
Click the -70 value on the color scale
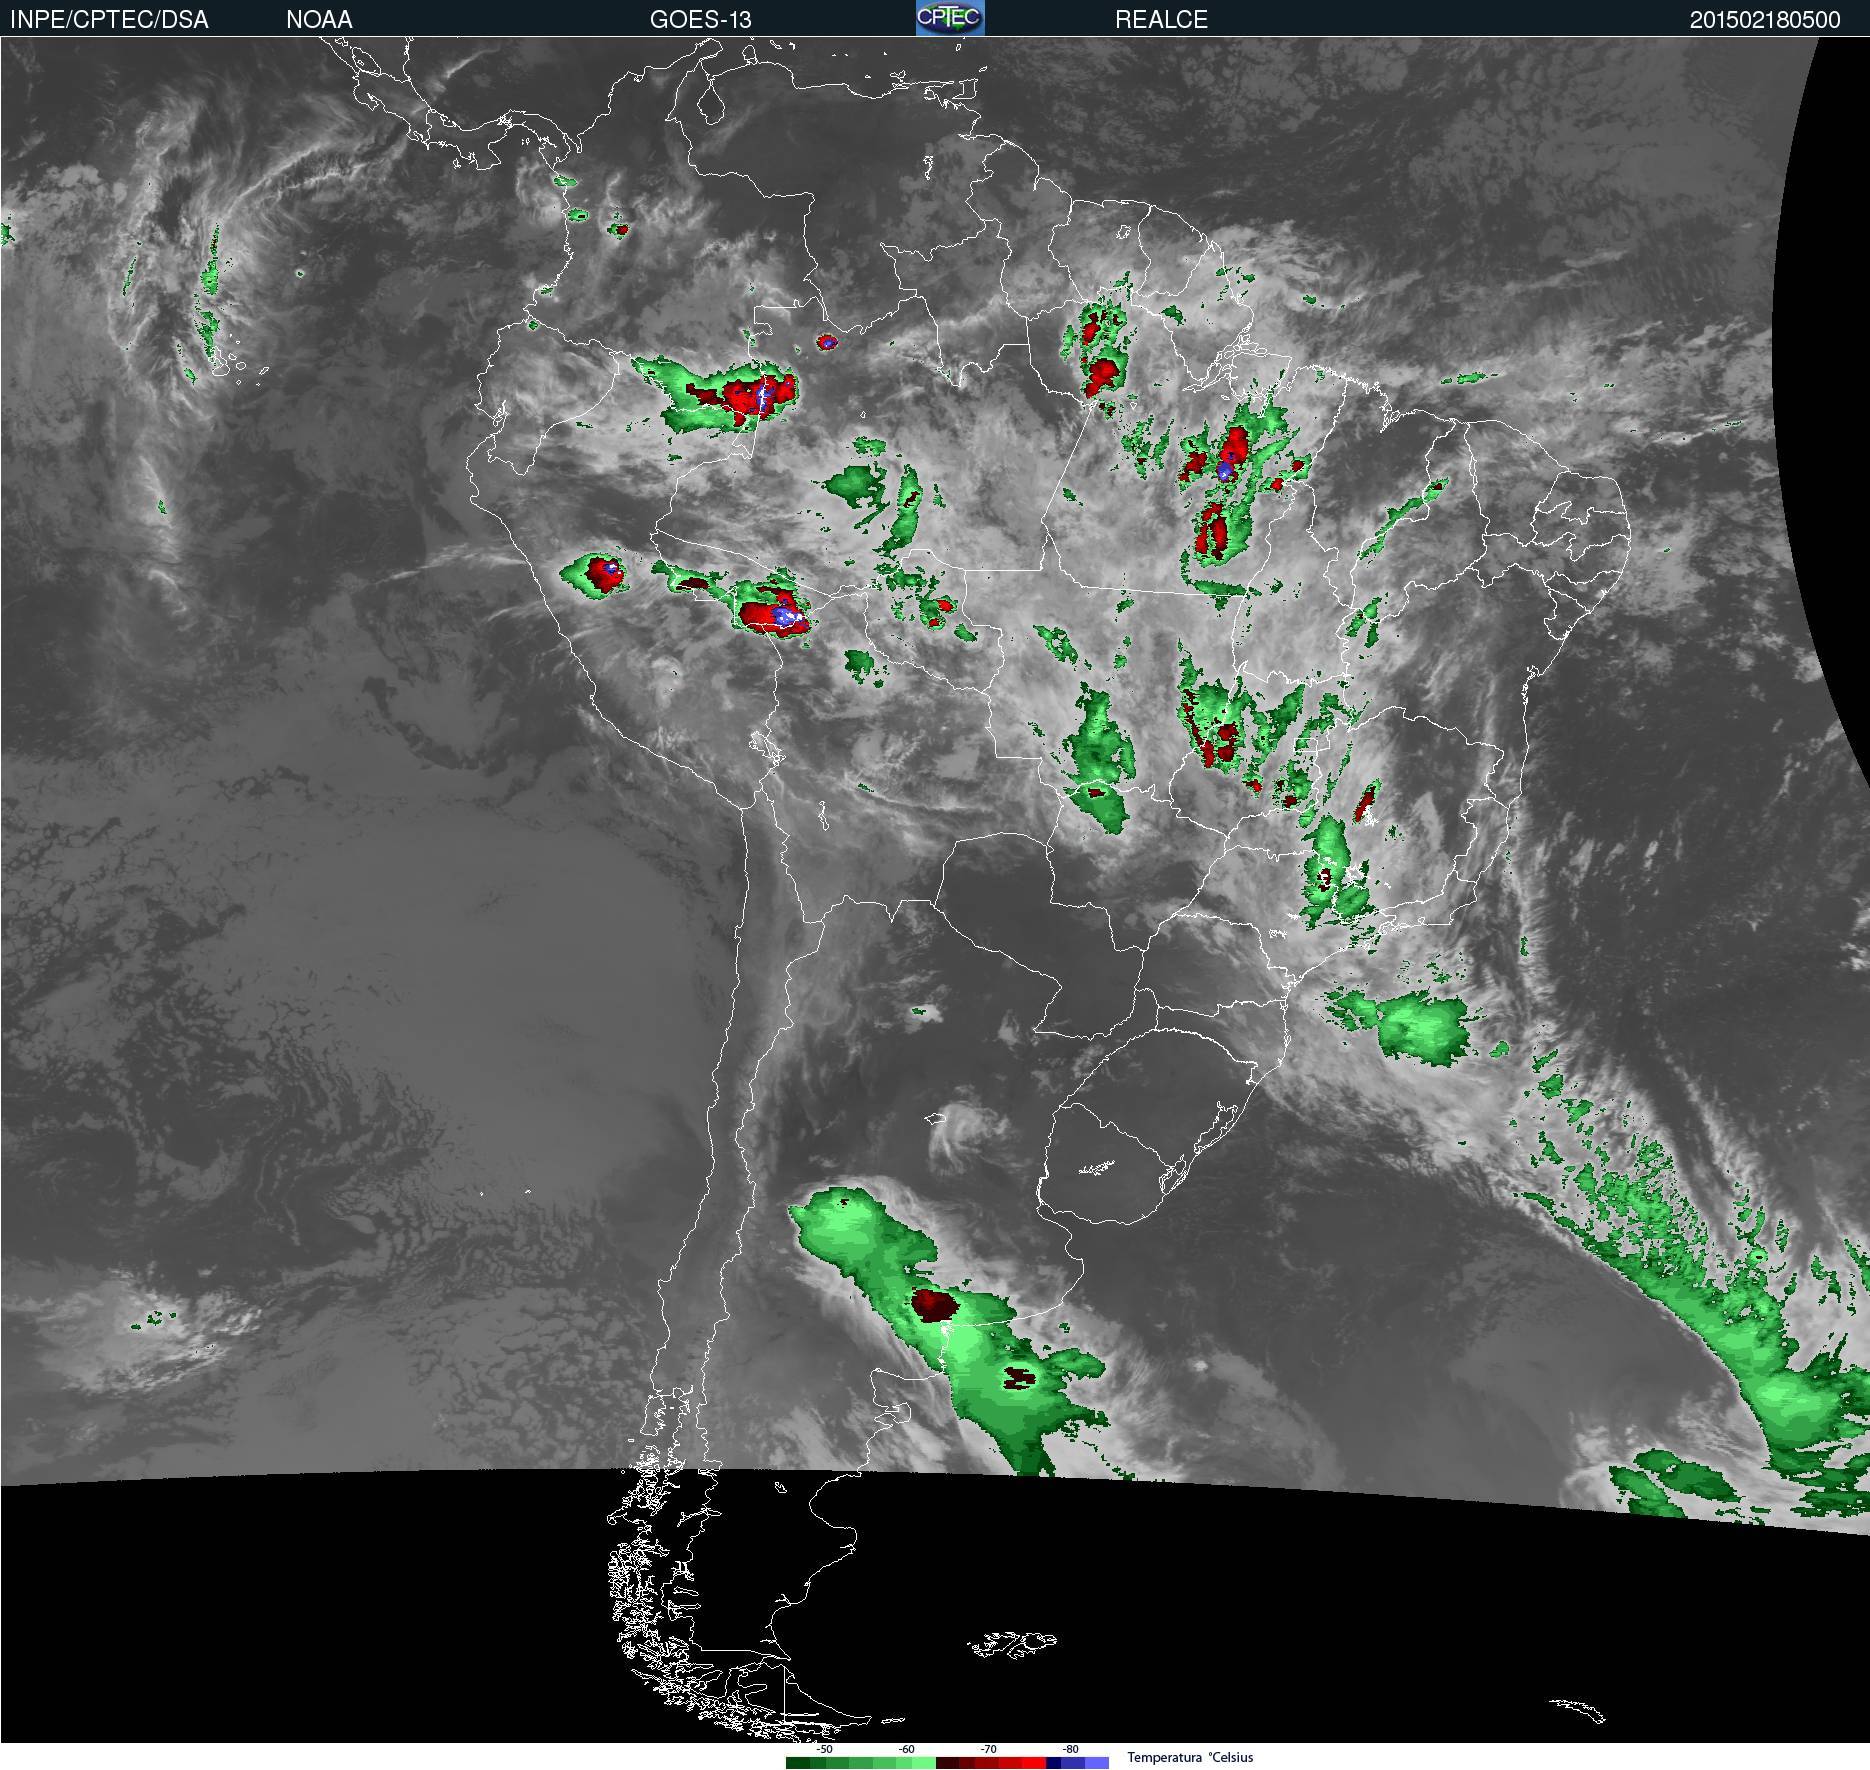tap(988, 1749)
